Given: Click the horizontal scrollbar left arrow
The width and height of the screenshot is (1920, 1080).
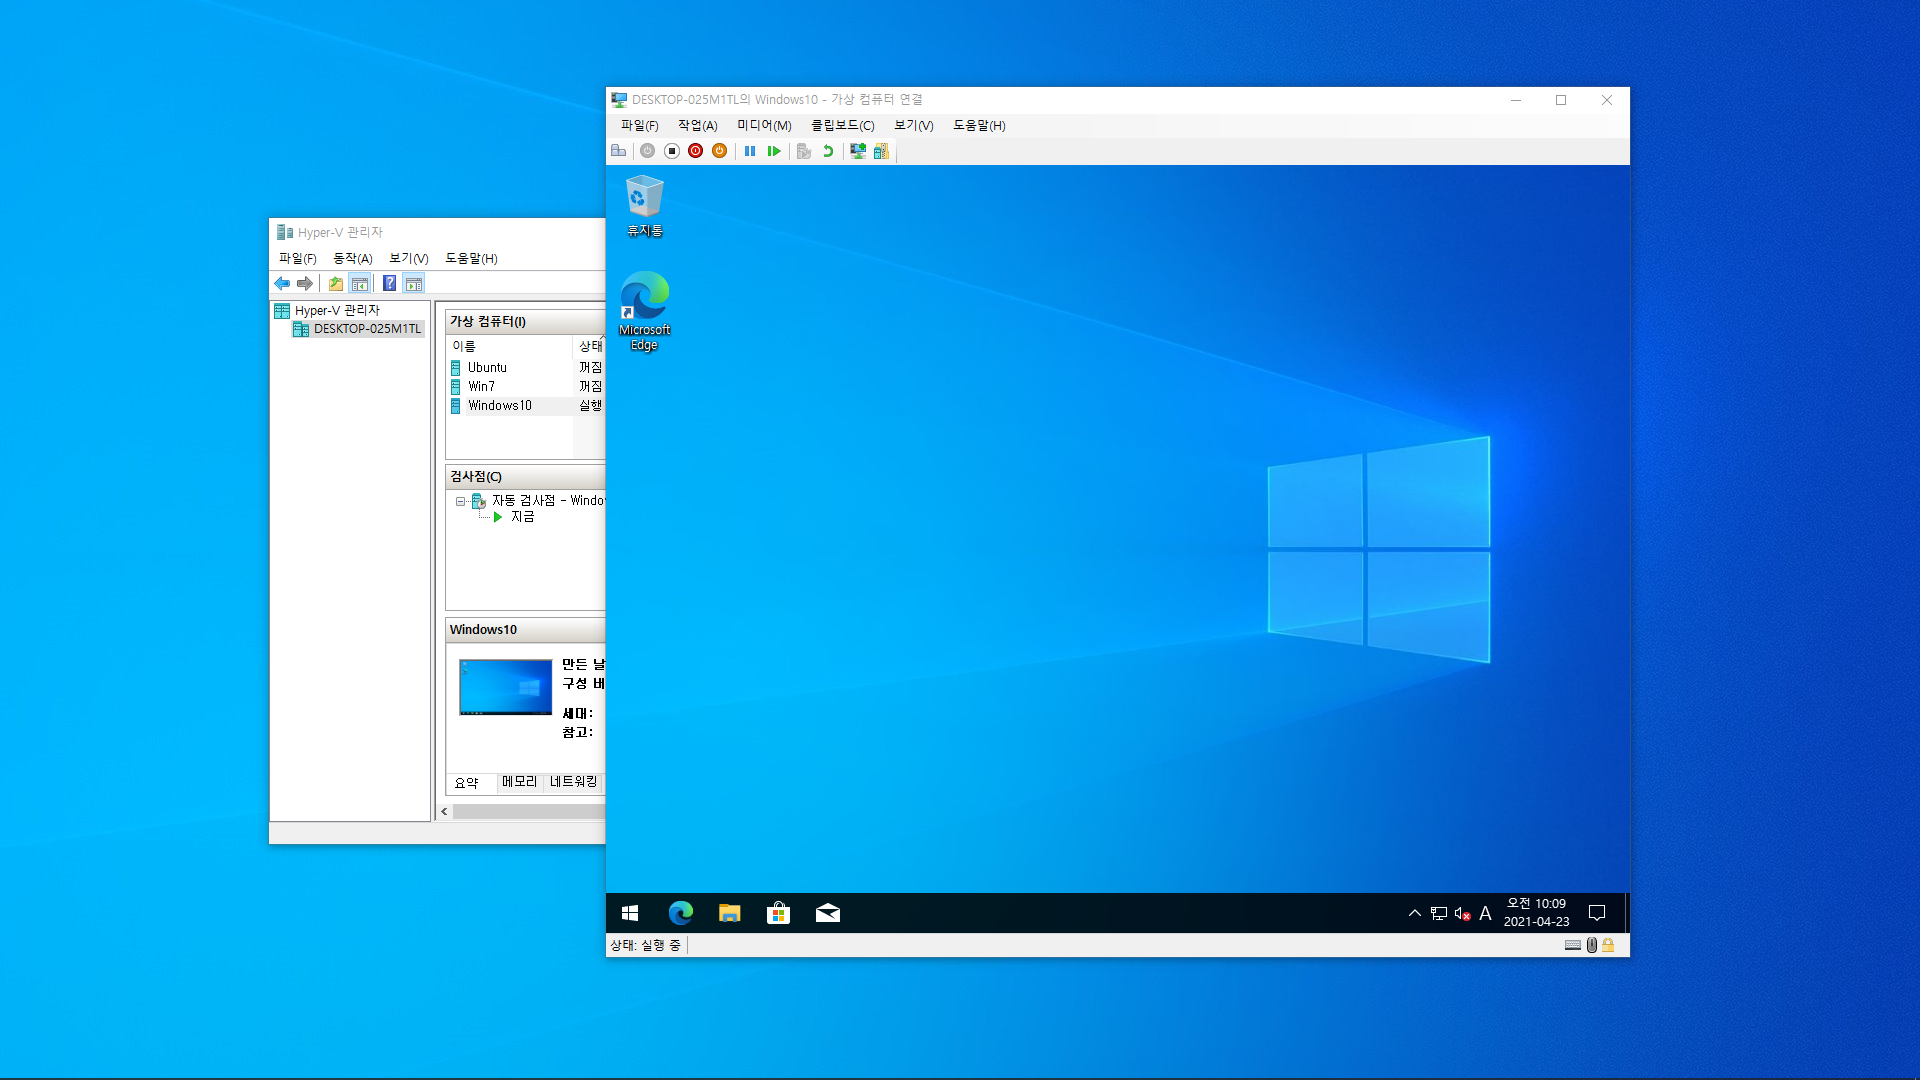Looking at the screenshot, I should click(x=444, y=812).
